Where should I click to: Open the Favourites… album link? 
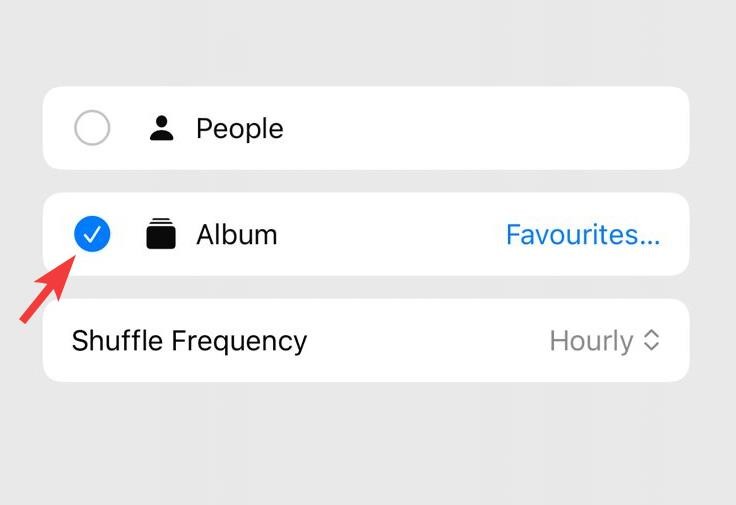tap(582, 235)
